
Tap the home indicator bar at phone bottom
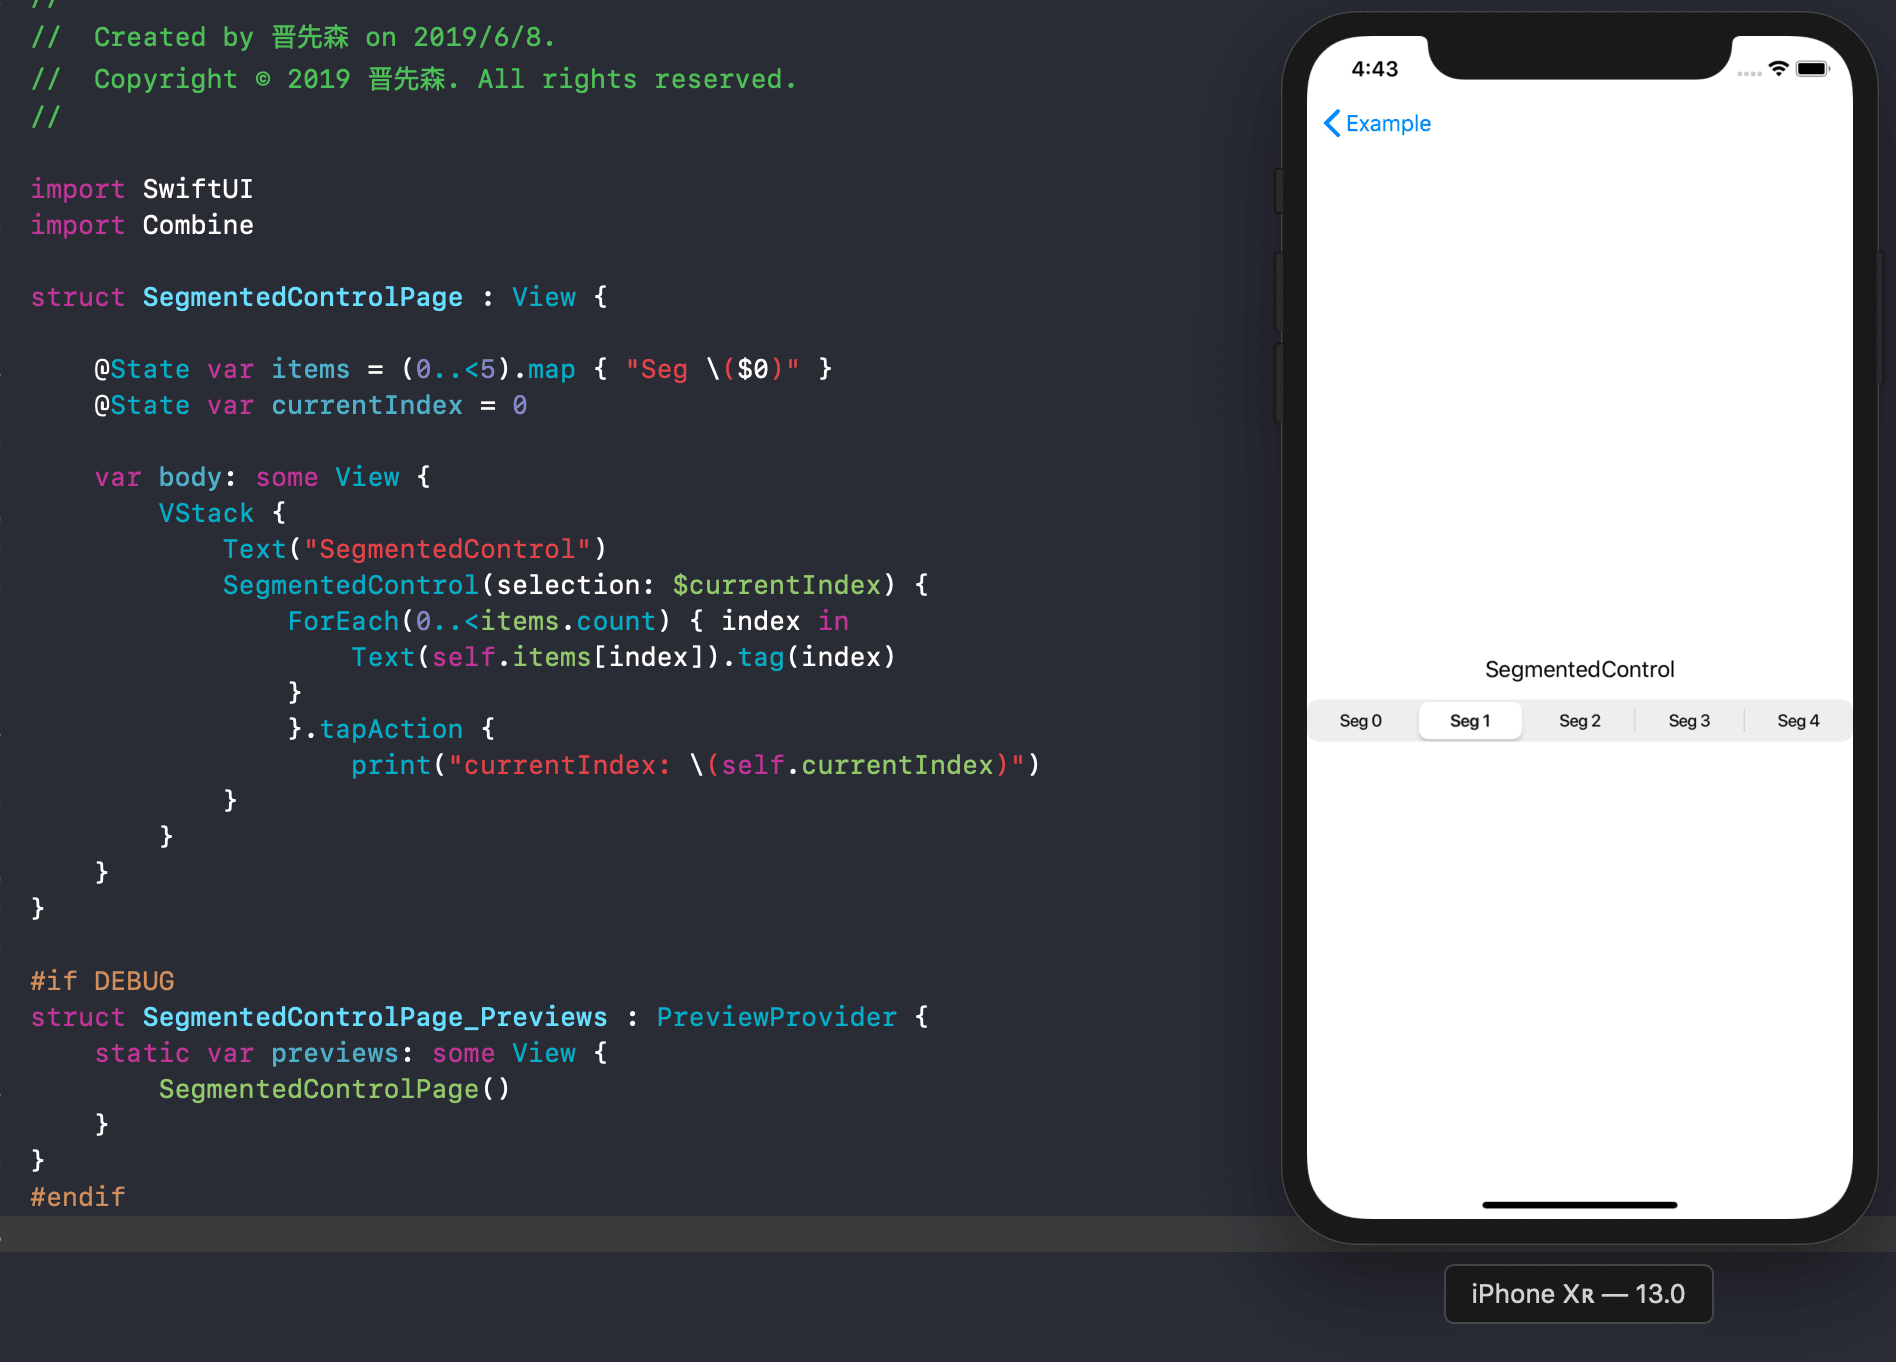[x=1578, y=1205]
